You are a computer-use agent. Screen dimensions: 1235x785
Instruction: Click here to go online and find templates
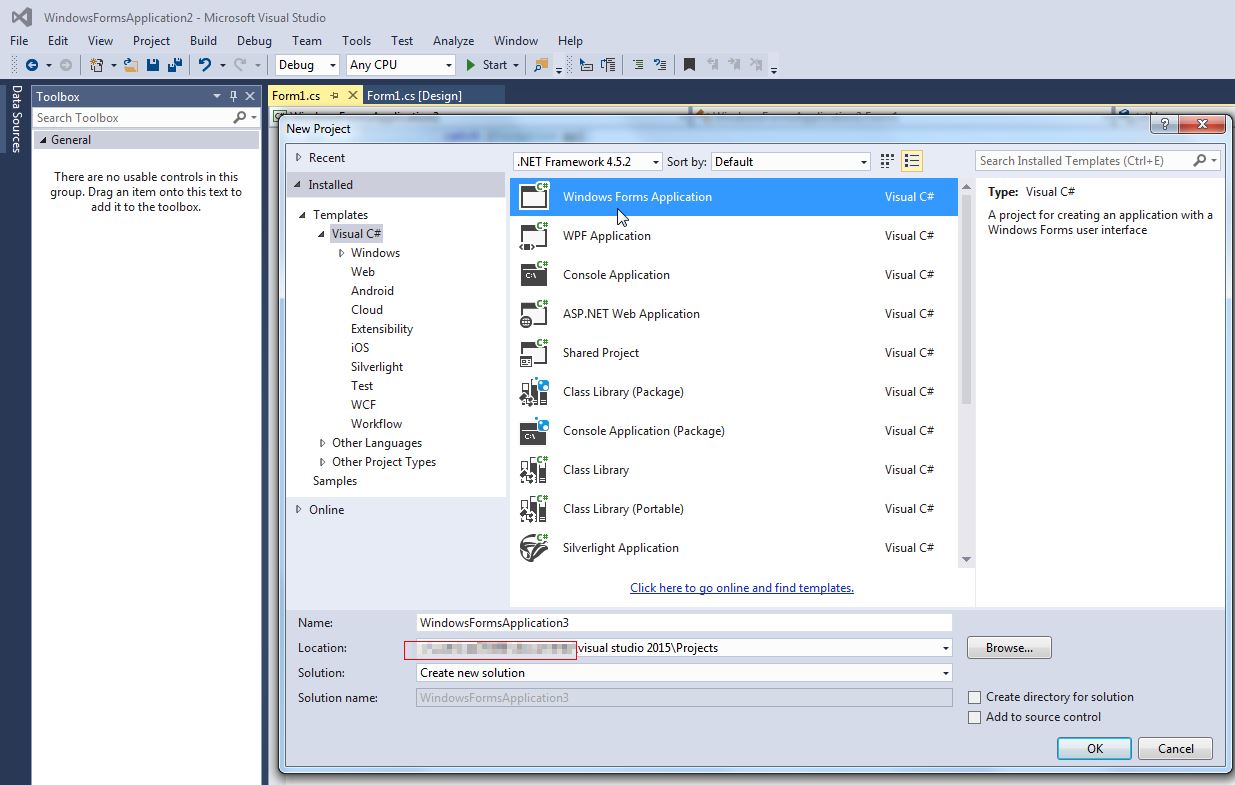(741, 587)
